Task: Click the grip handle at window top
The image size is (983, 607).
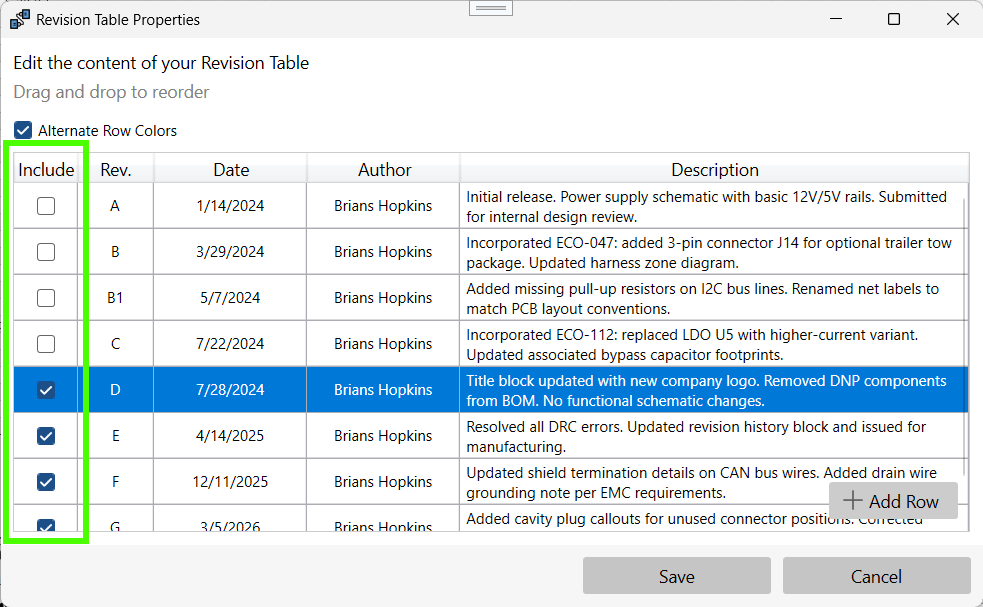Action: point(491,8)
